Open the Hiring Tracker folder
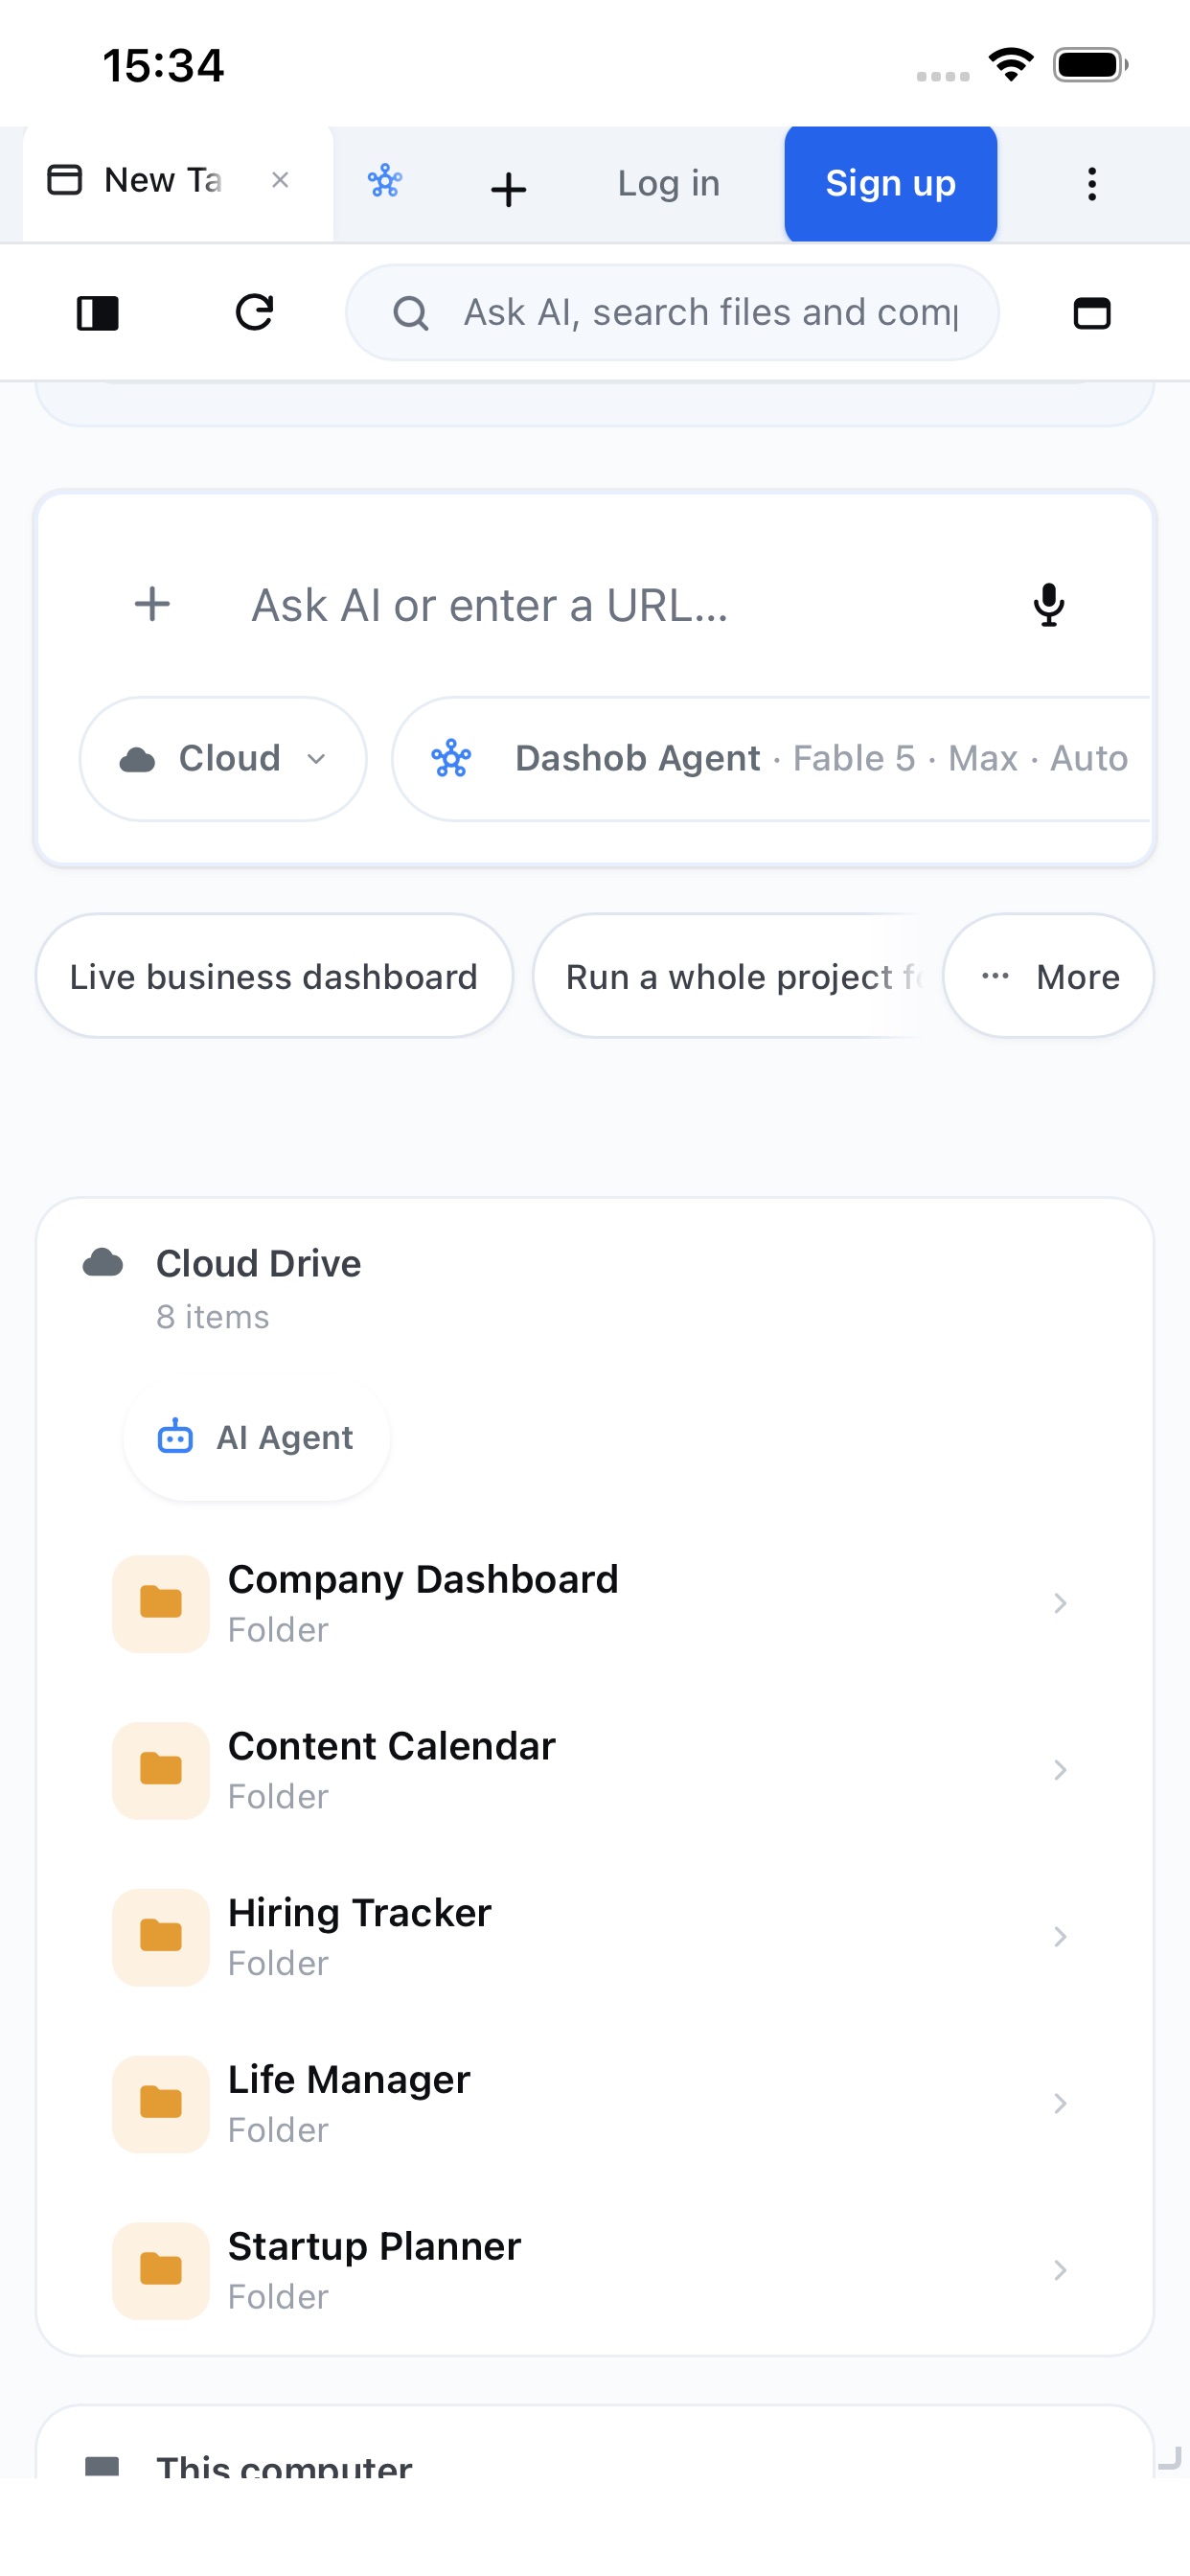The height and width of the screenshot is (2576, 1190). click(595, 1937)
